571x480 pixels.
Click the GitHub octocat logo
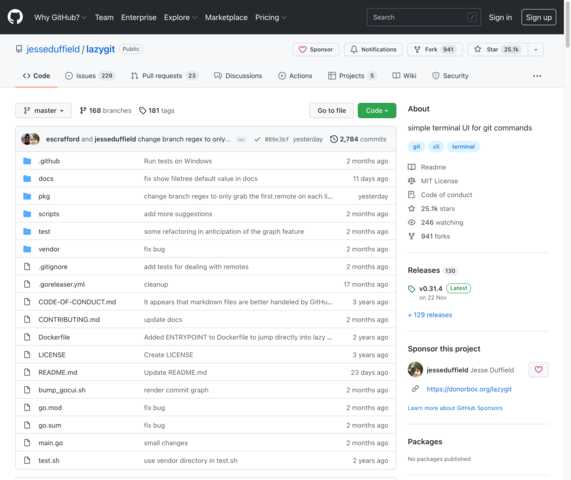(x=15, y=17)
